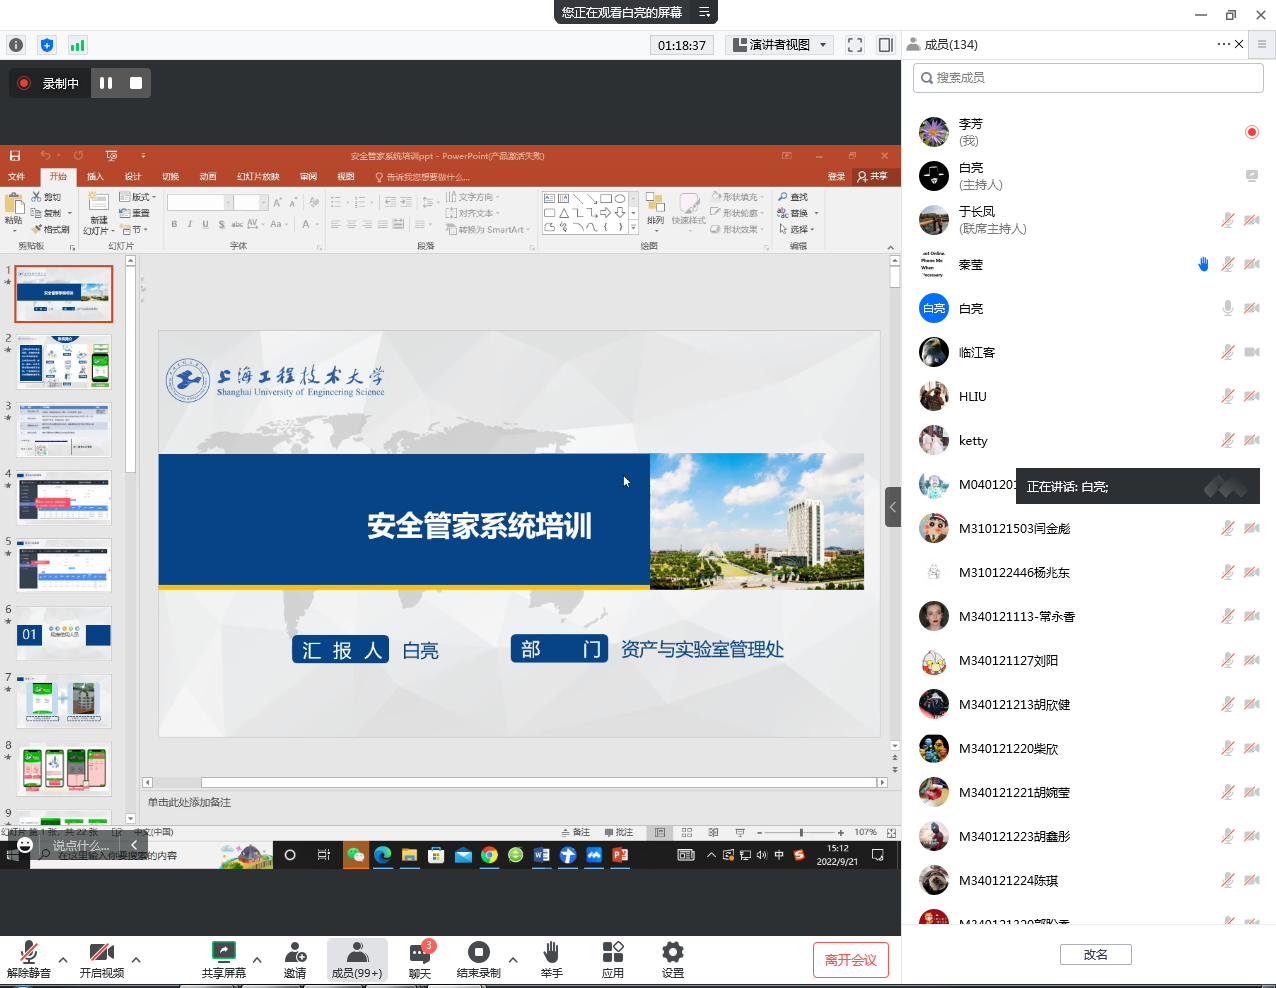
Task: Click the 改名 rename button
Action: [1095, 955]
